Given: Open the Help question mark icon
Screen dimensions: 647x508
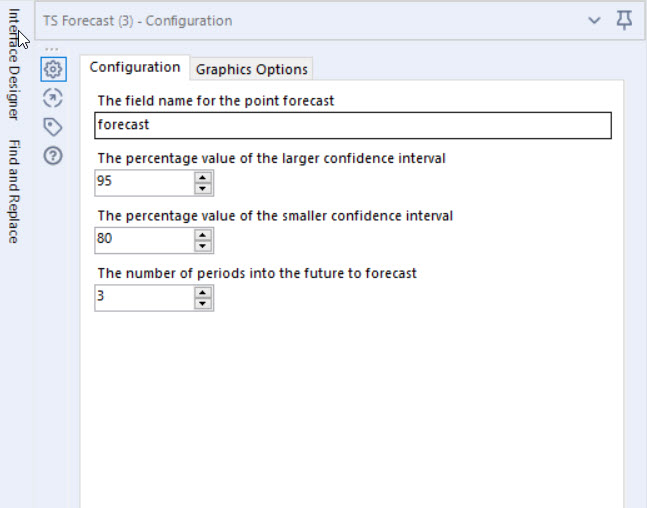Looking at the screenshot, I should click(53, 156).
